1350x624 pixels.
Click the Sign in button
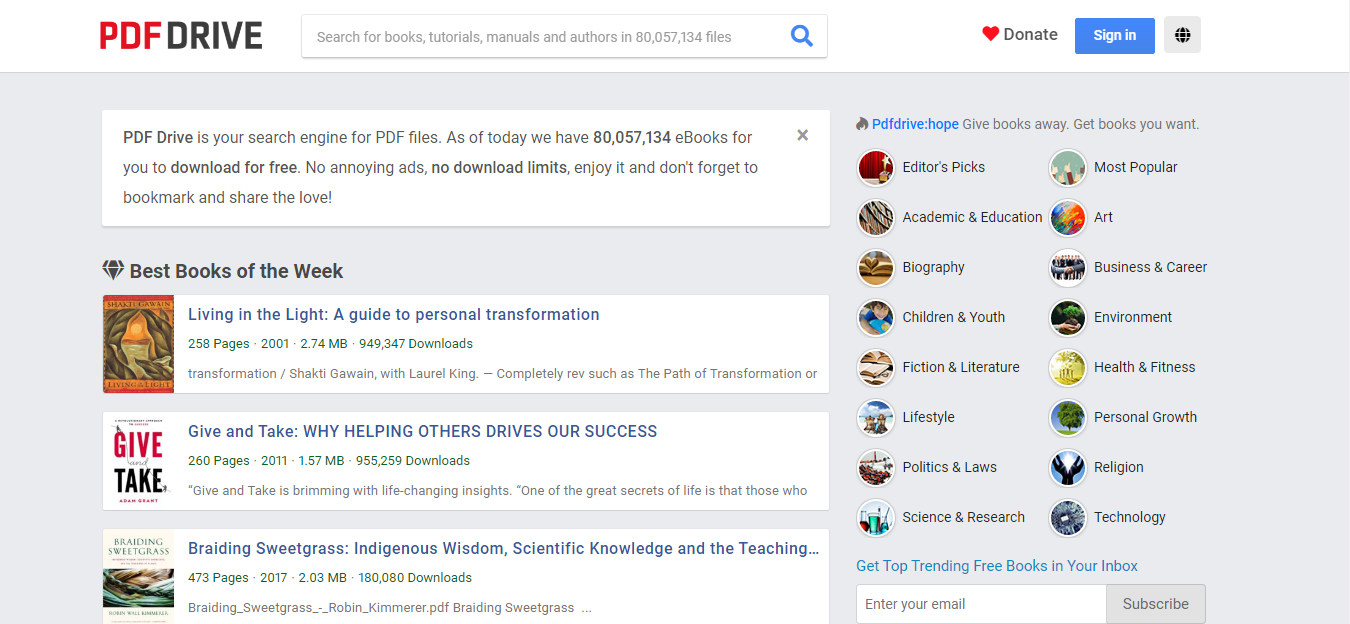click(x=1114, y=35)
